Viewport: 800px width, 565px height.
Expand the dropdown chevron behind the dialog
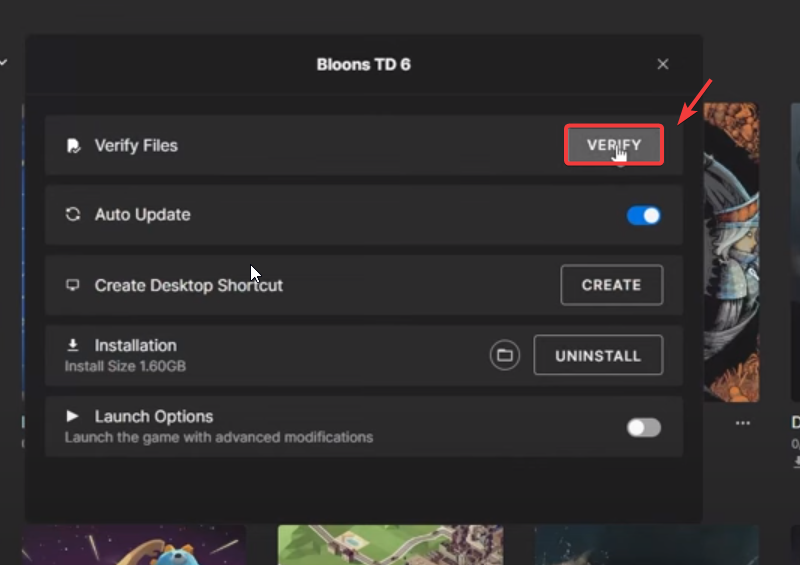pos(4,62)
